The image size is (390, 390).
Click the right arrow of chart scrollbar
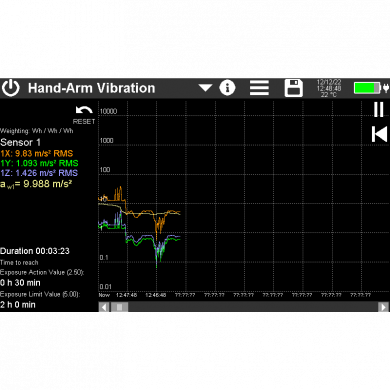point(383,307)
